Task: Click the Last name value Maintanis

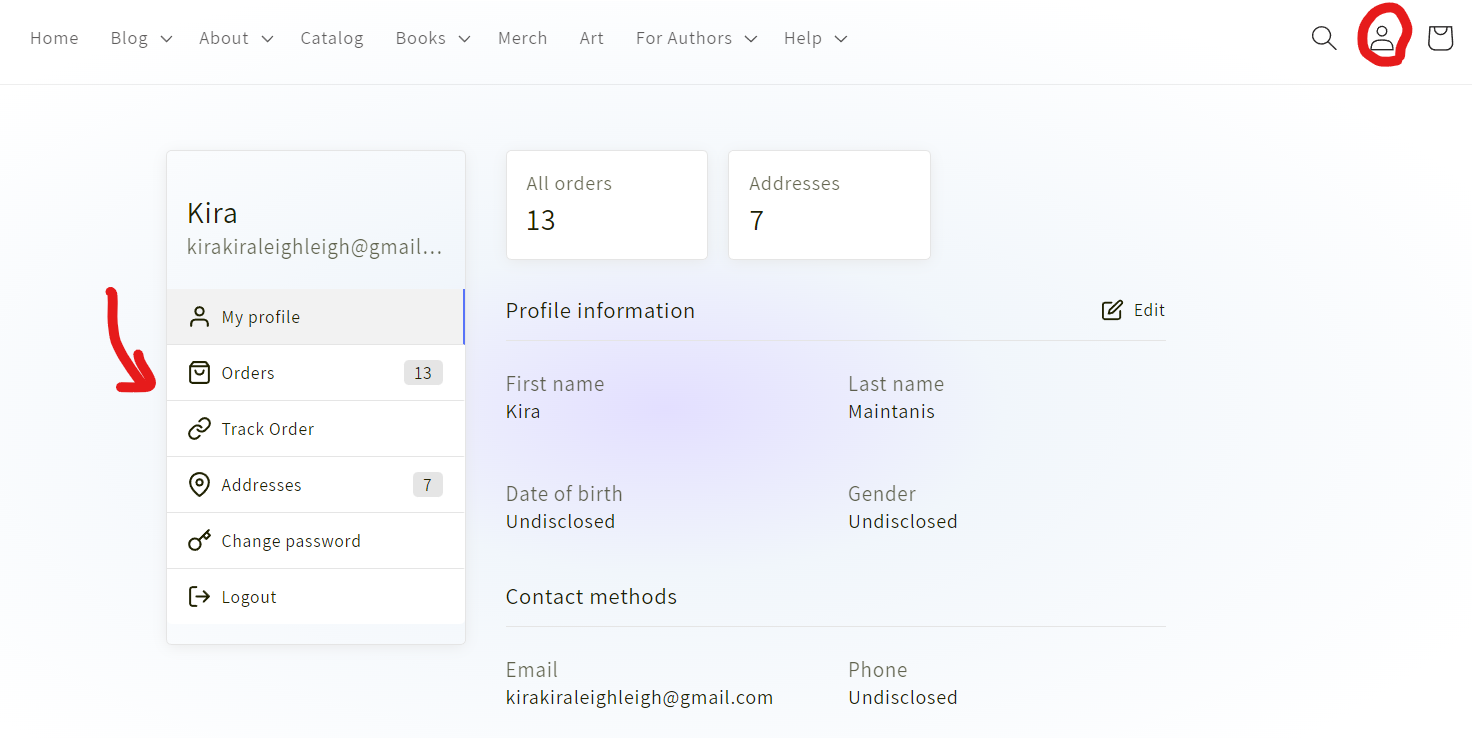Action: (x=891, y=411)
